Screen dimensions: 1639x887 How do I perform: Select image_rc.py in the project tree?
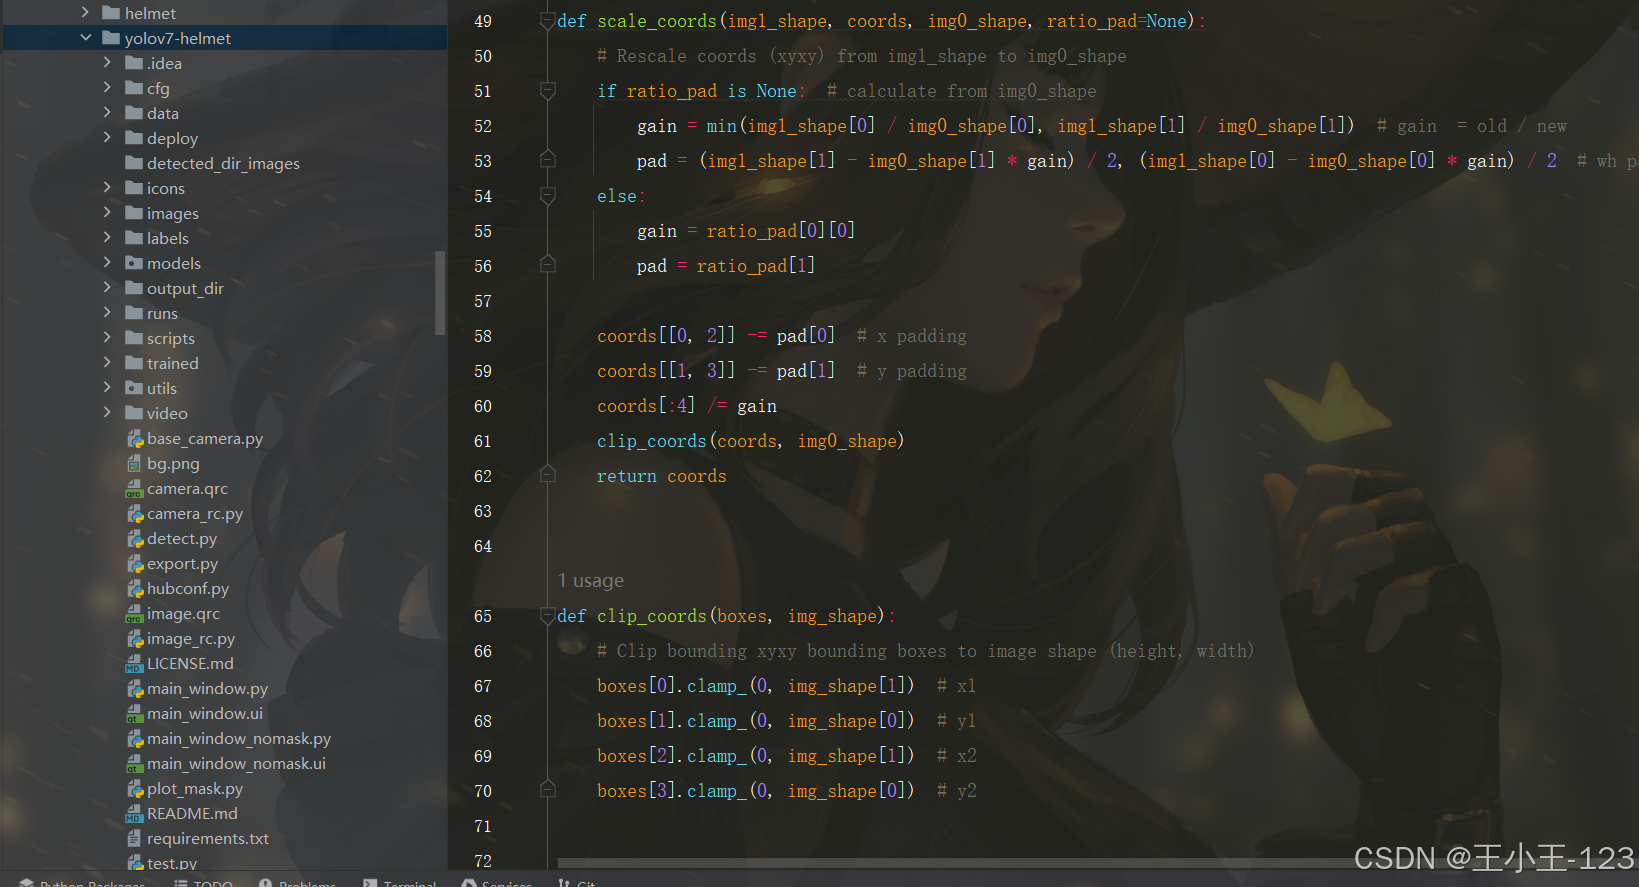191,639
